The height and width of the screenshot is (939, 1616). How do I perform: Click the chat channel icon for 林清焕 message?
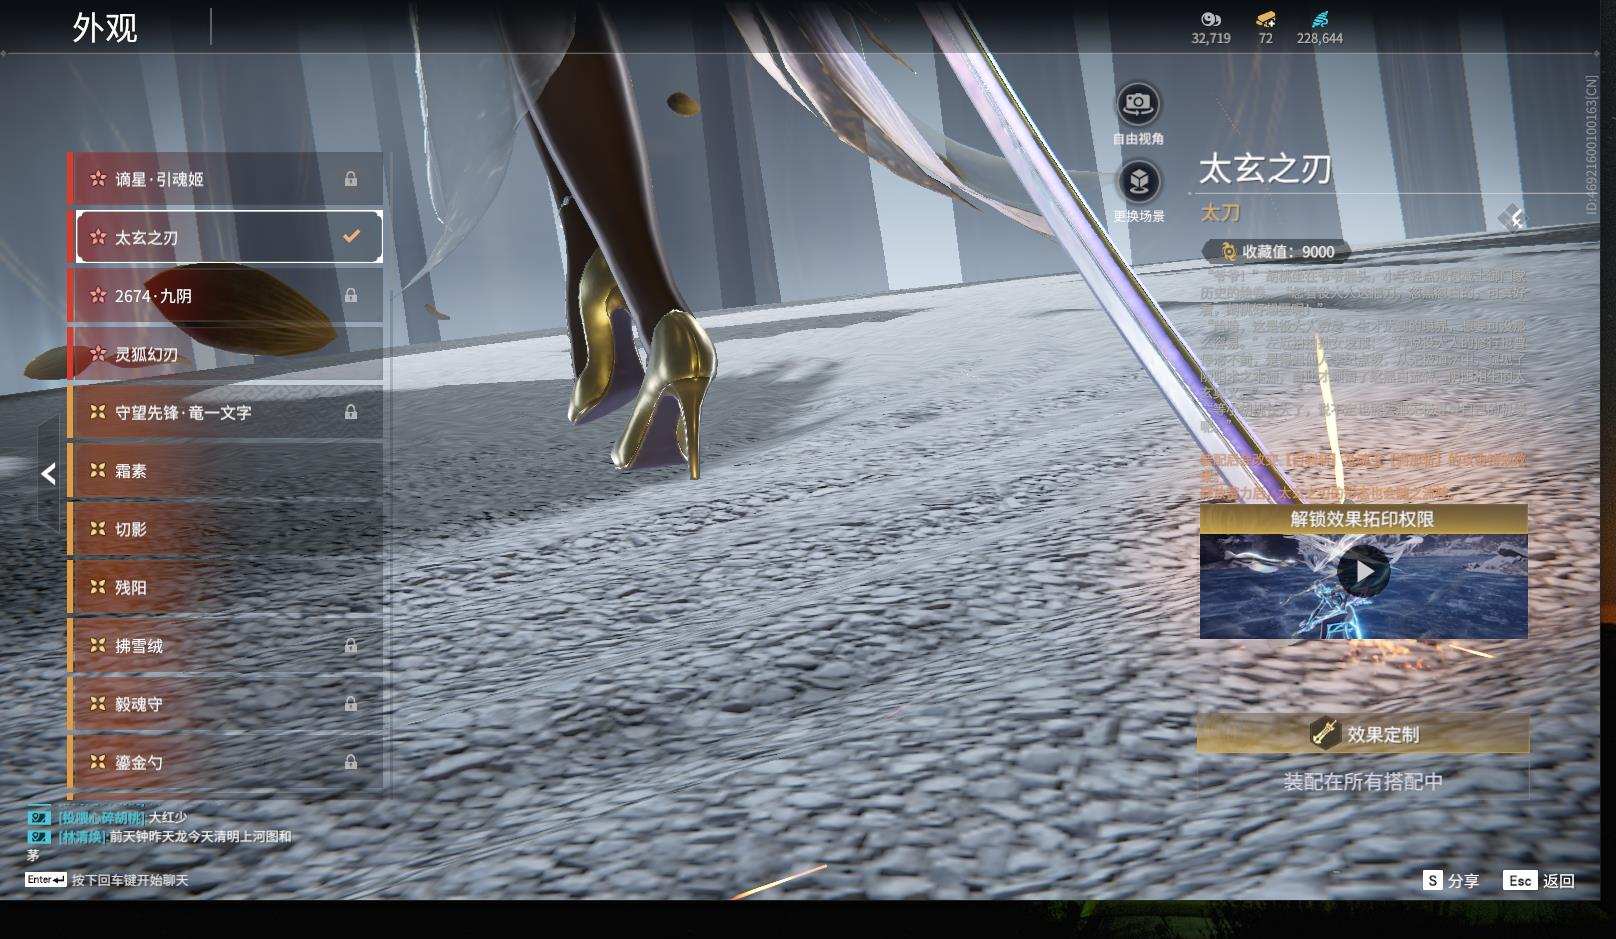(x=39, y=837)
